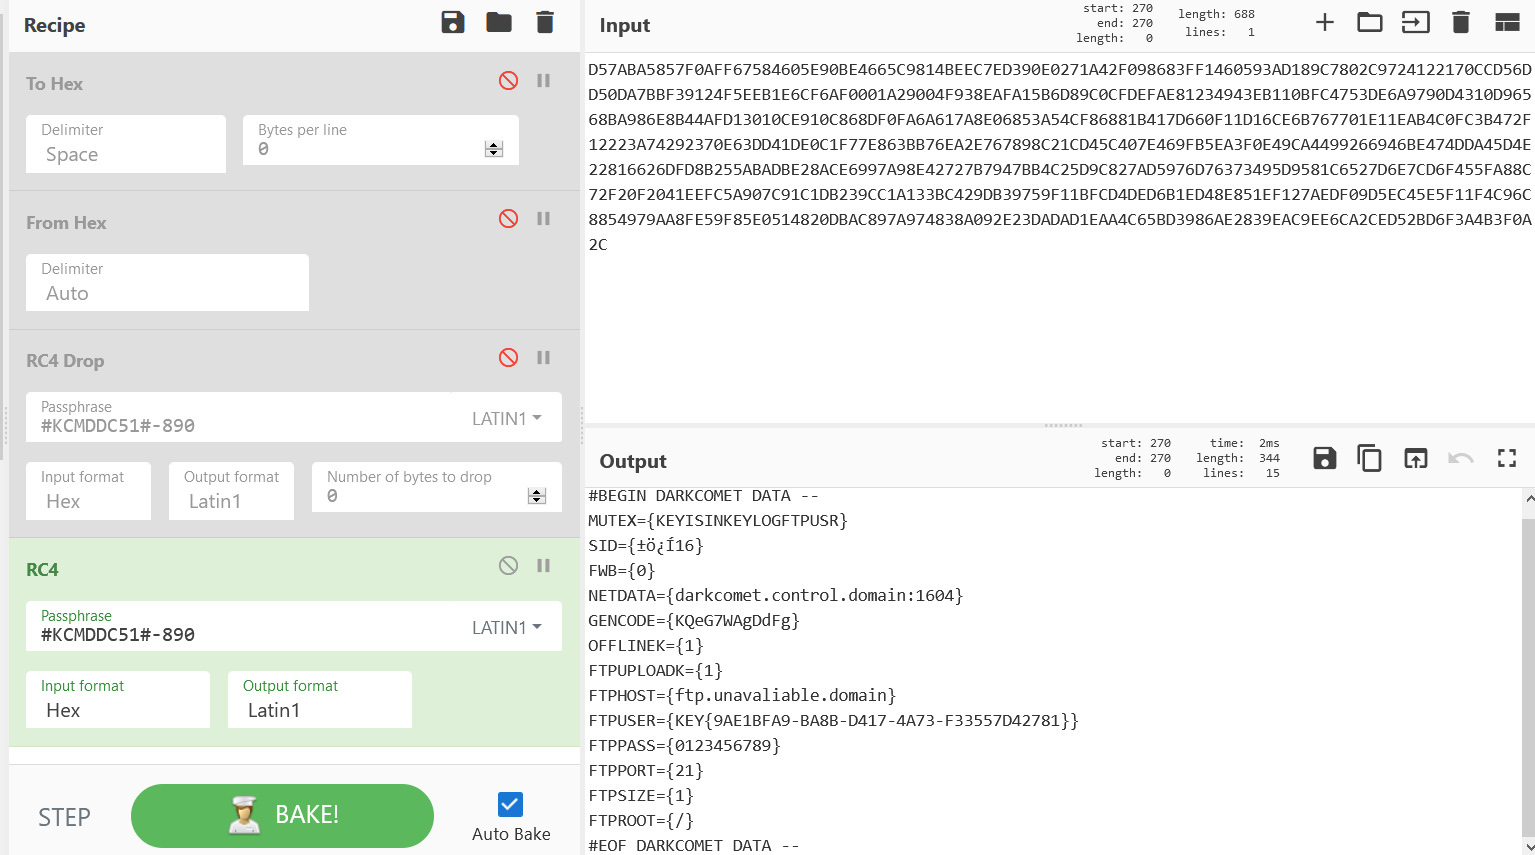Open To Hex Delimiter dropdown
Screen dimensions: 1535x855
click(126, 144)
